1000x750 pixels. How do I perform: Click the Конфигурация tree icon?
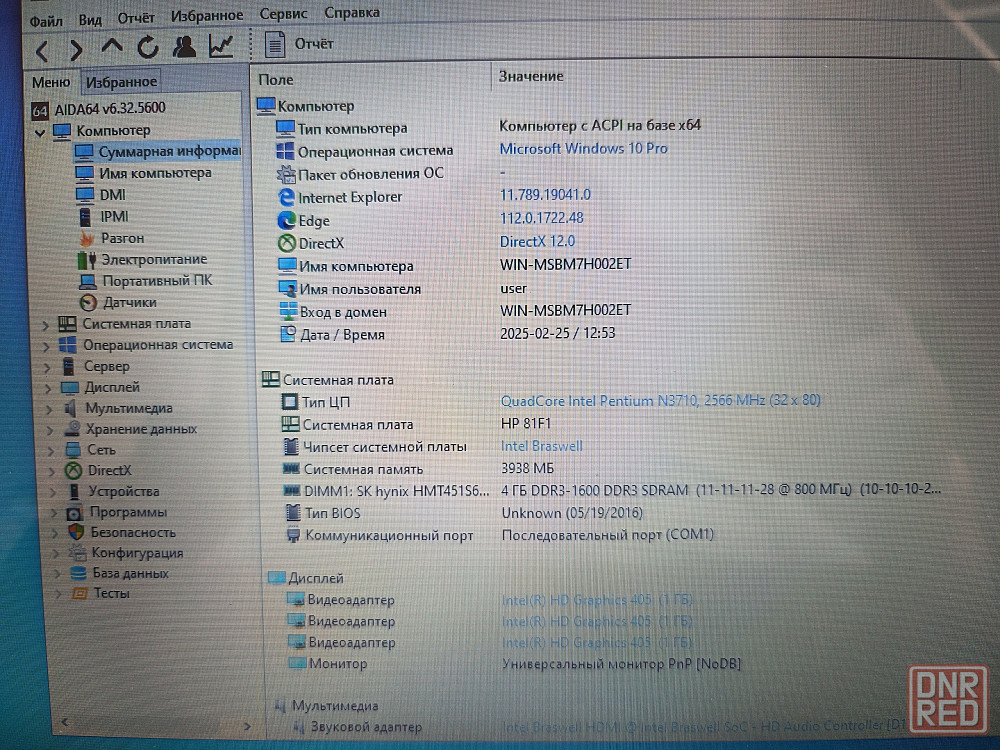78,553
